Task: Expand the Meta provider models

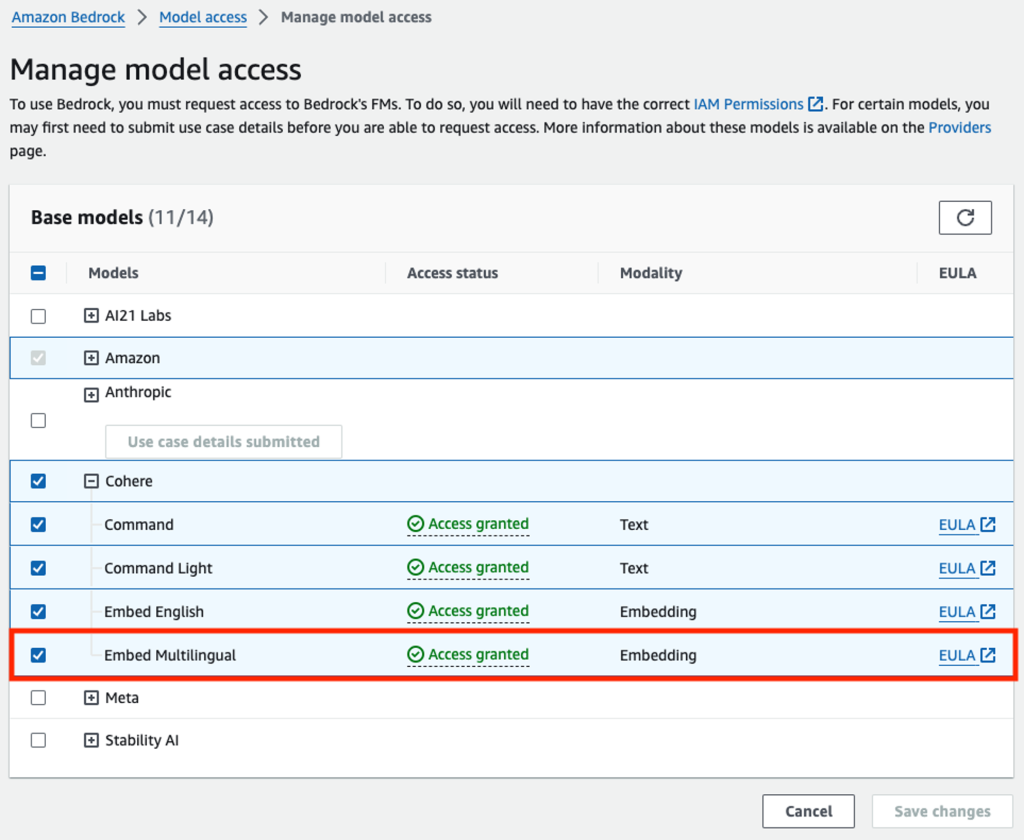Action: (x=91, y=698)
